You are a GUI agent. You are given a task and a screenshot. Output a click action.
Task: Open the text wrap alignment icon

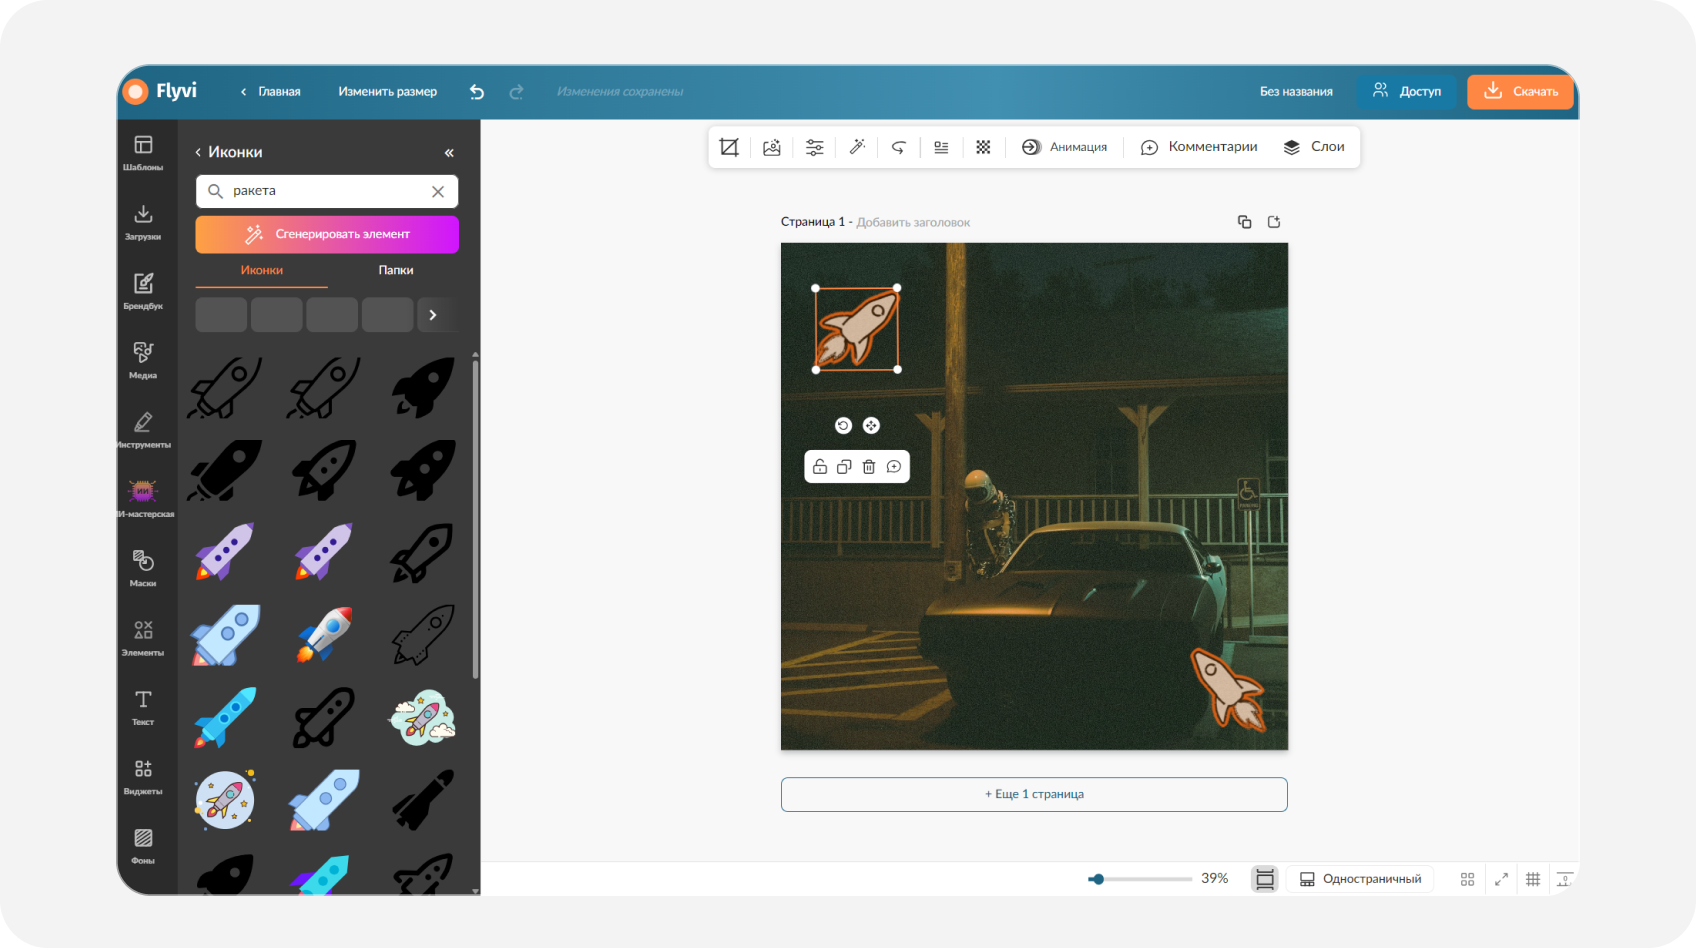(941, 147)
